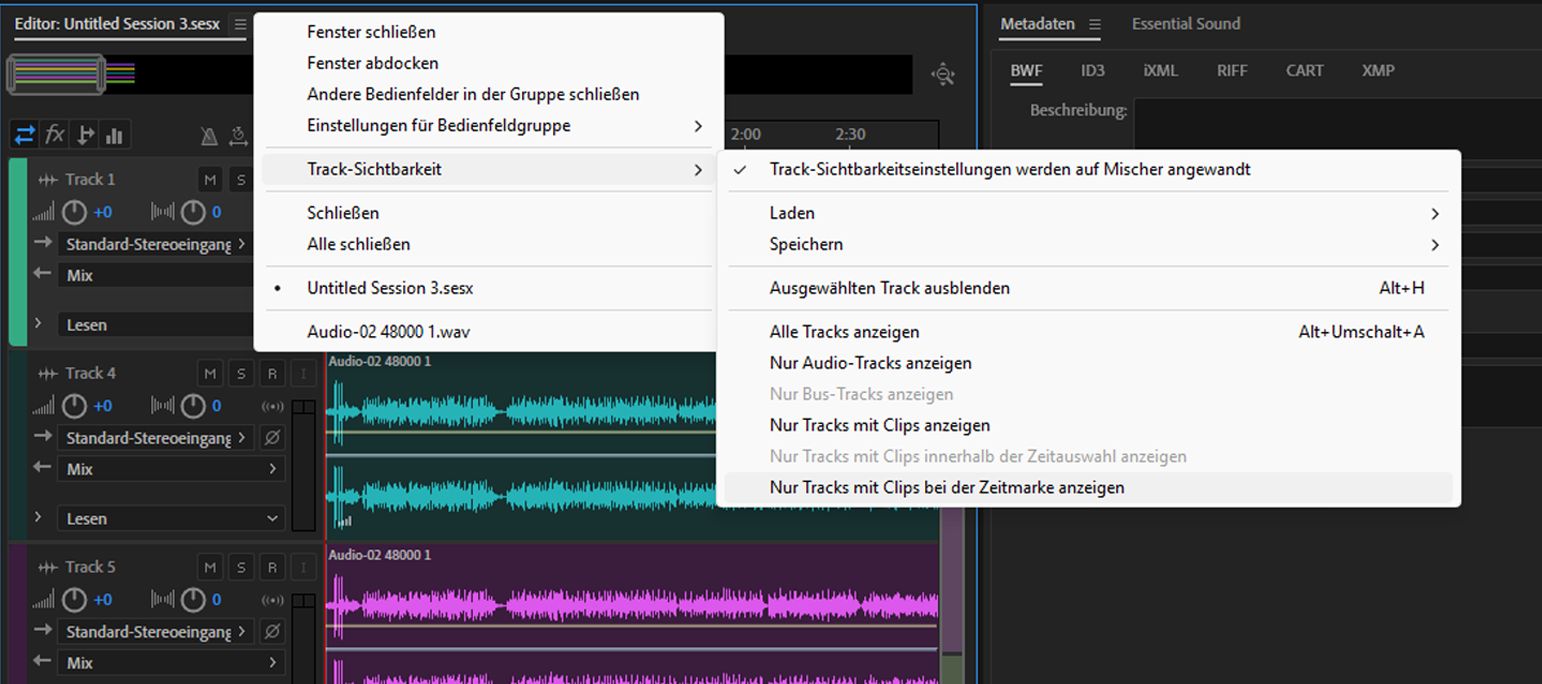Click Track 5 input arrow icon
This screenshot has width=1542, height=684.
pyautogui.click(x=42, y=631)
